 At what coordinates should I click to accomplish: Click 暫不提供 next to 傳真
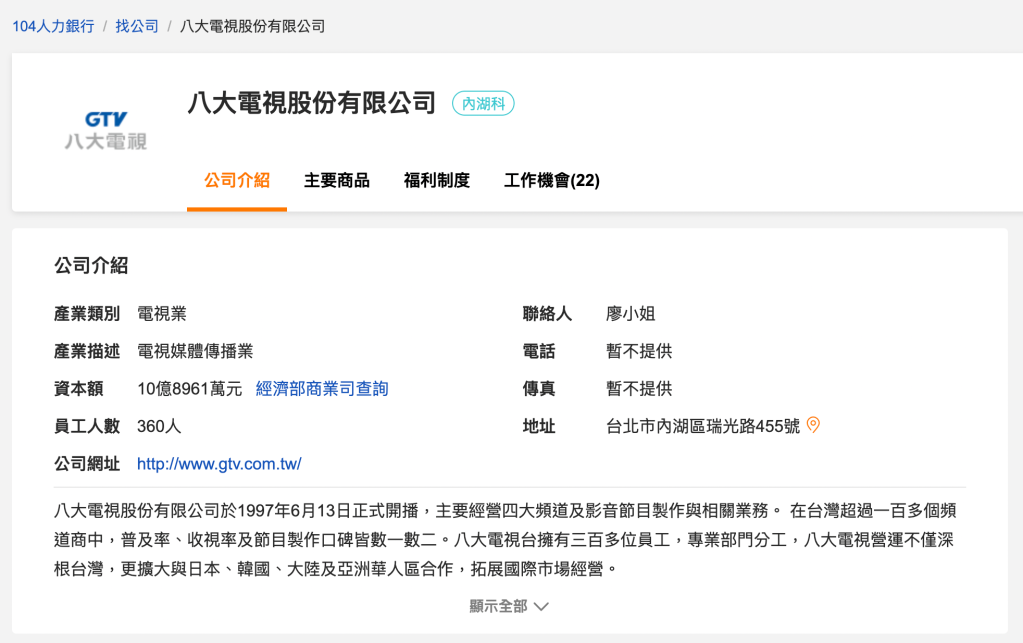tap(639, 389)
